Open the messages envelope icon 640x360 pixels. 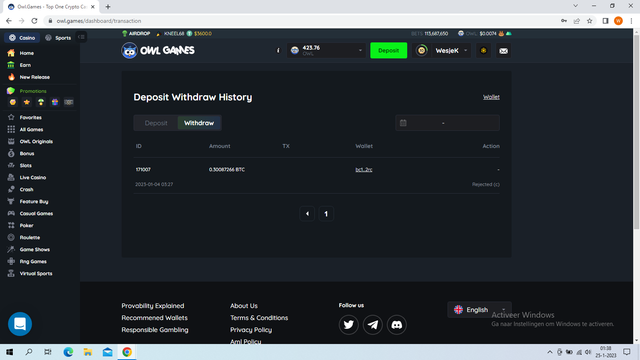pyautogui.click(x=504, y=51)
